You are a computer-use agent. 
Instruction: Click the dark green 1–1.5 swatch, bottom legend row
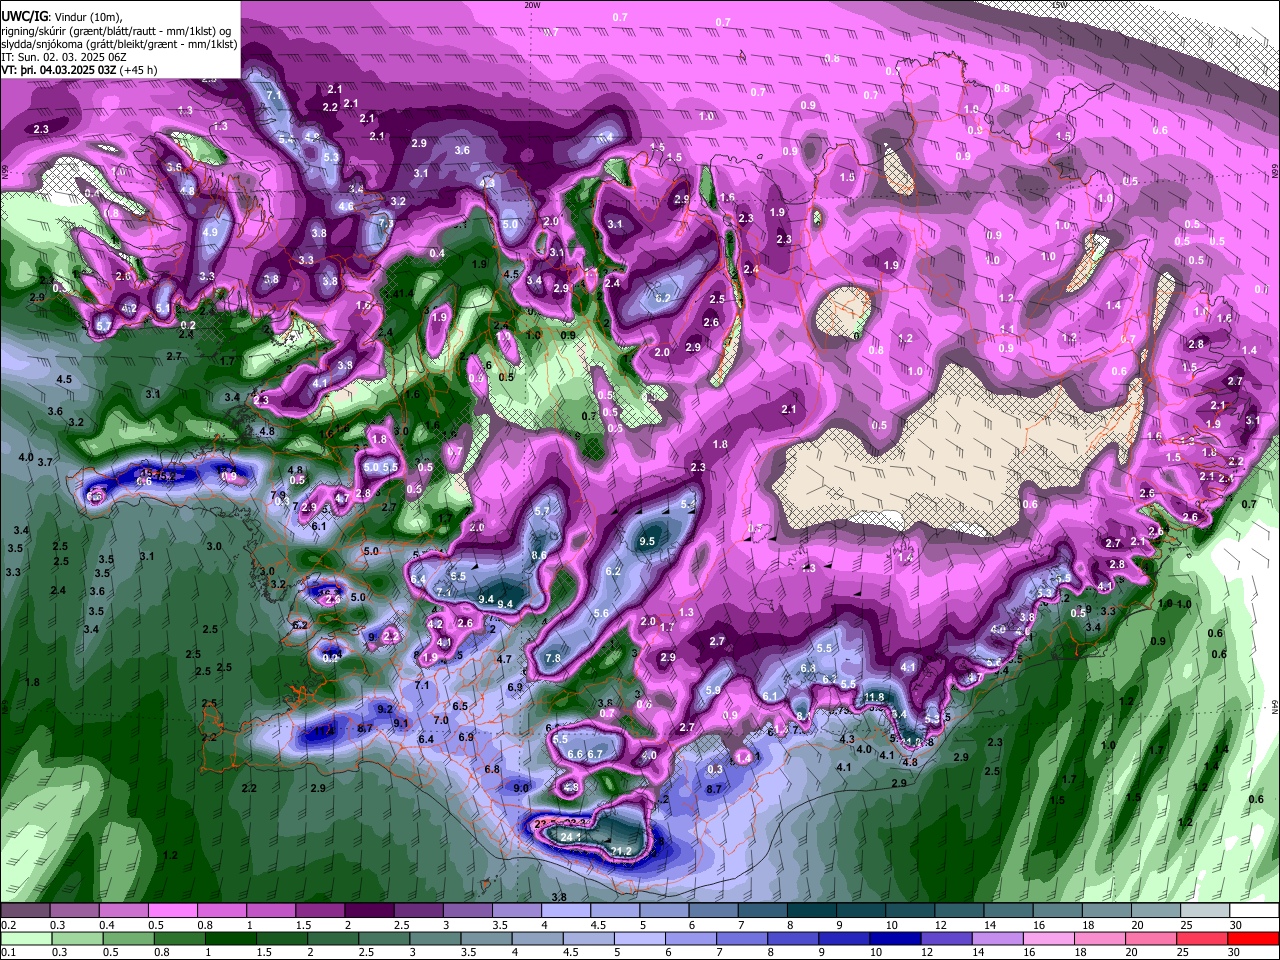[230, 938]
